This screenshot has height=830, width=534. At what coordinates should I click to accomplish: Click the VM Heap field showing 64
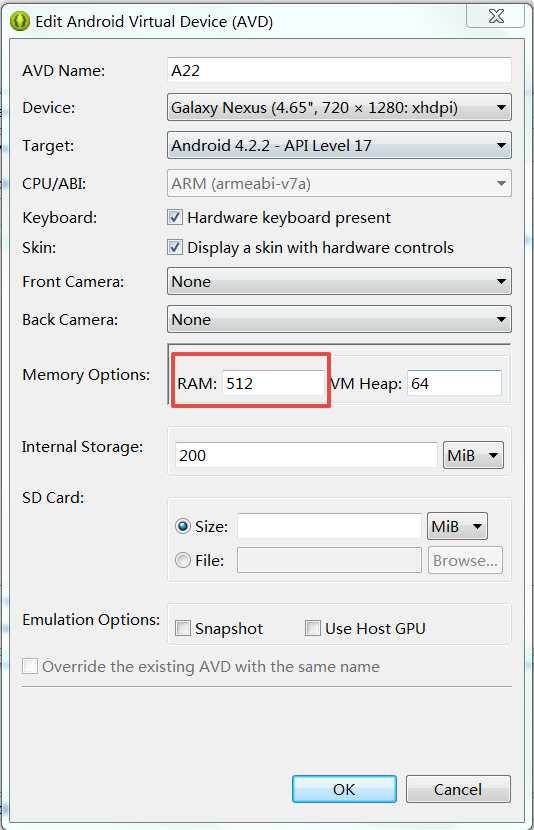pos(454,383)
